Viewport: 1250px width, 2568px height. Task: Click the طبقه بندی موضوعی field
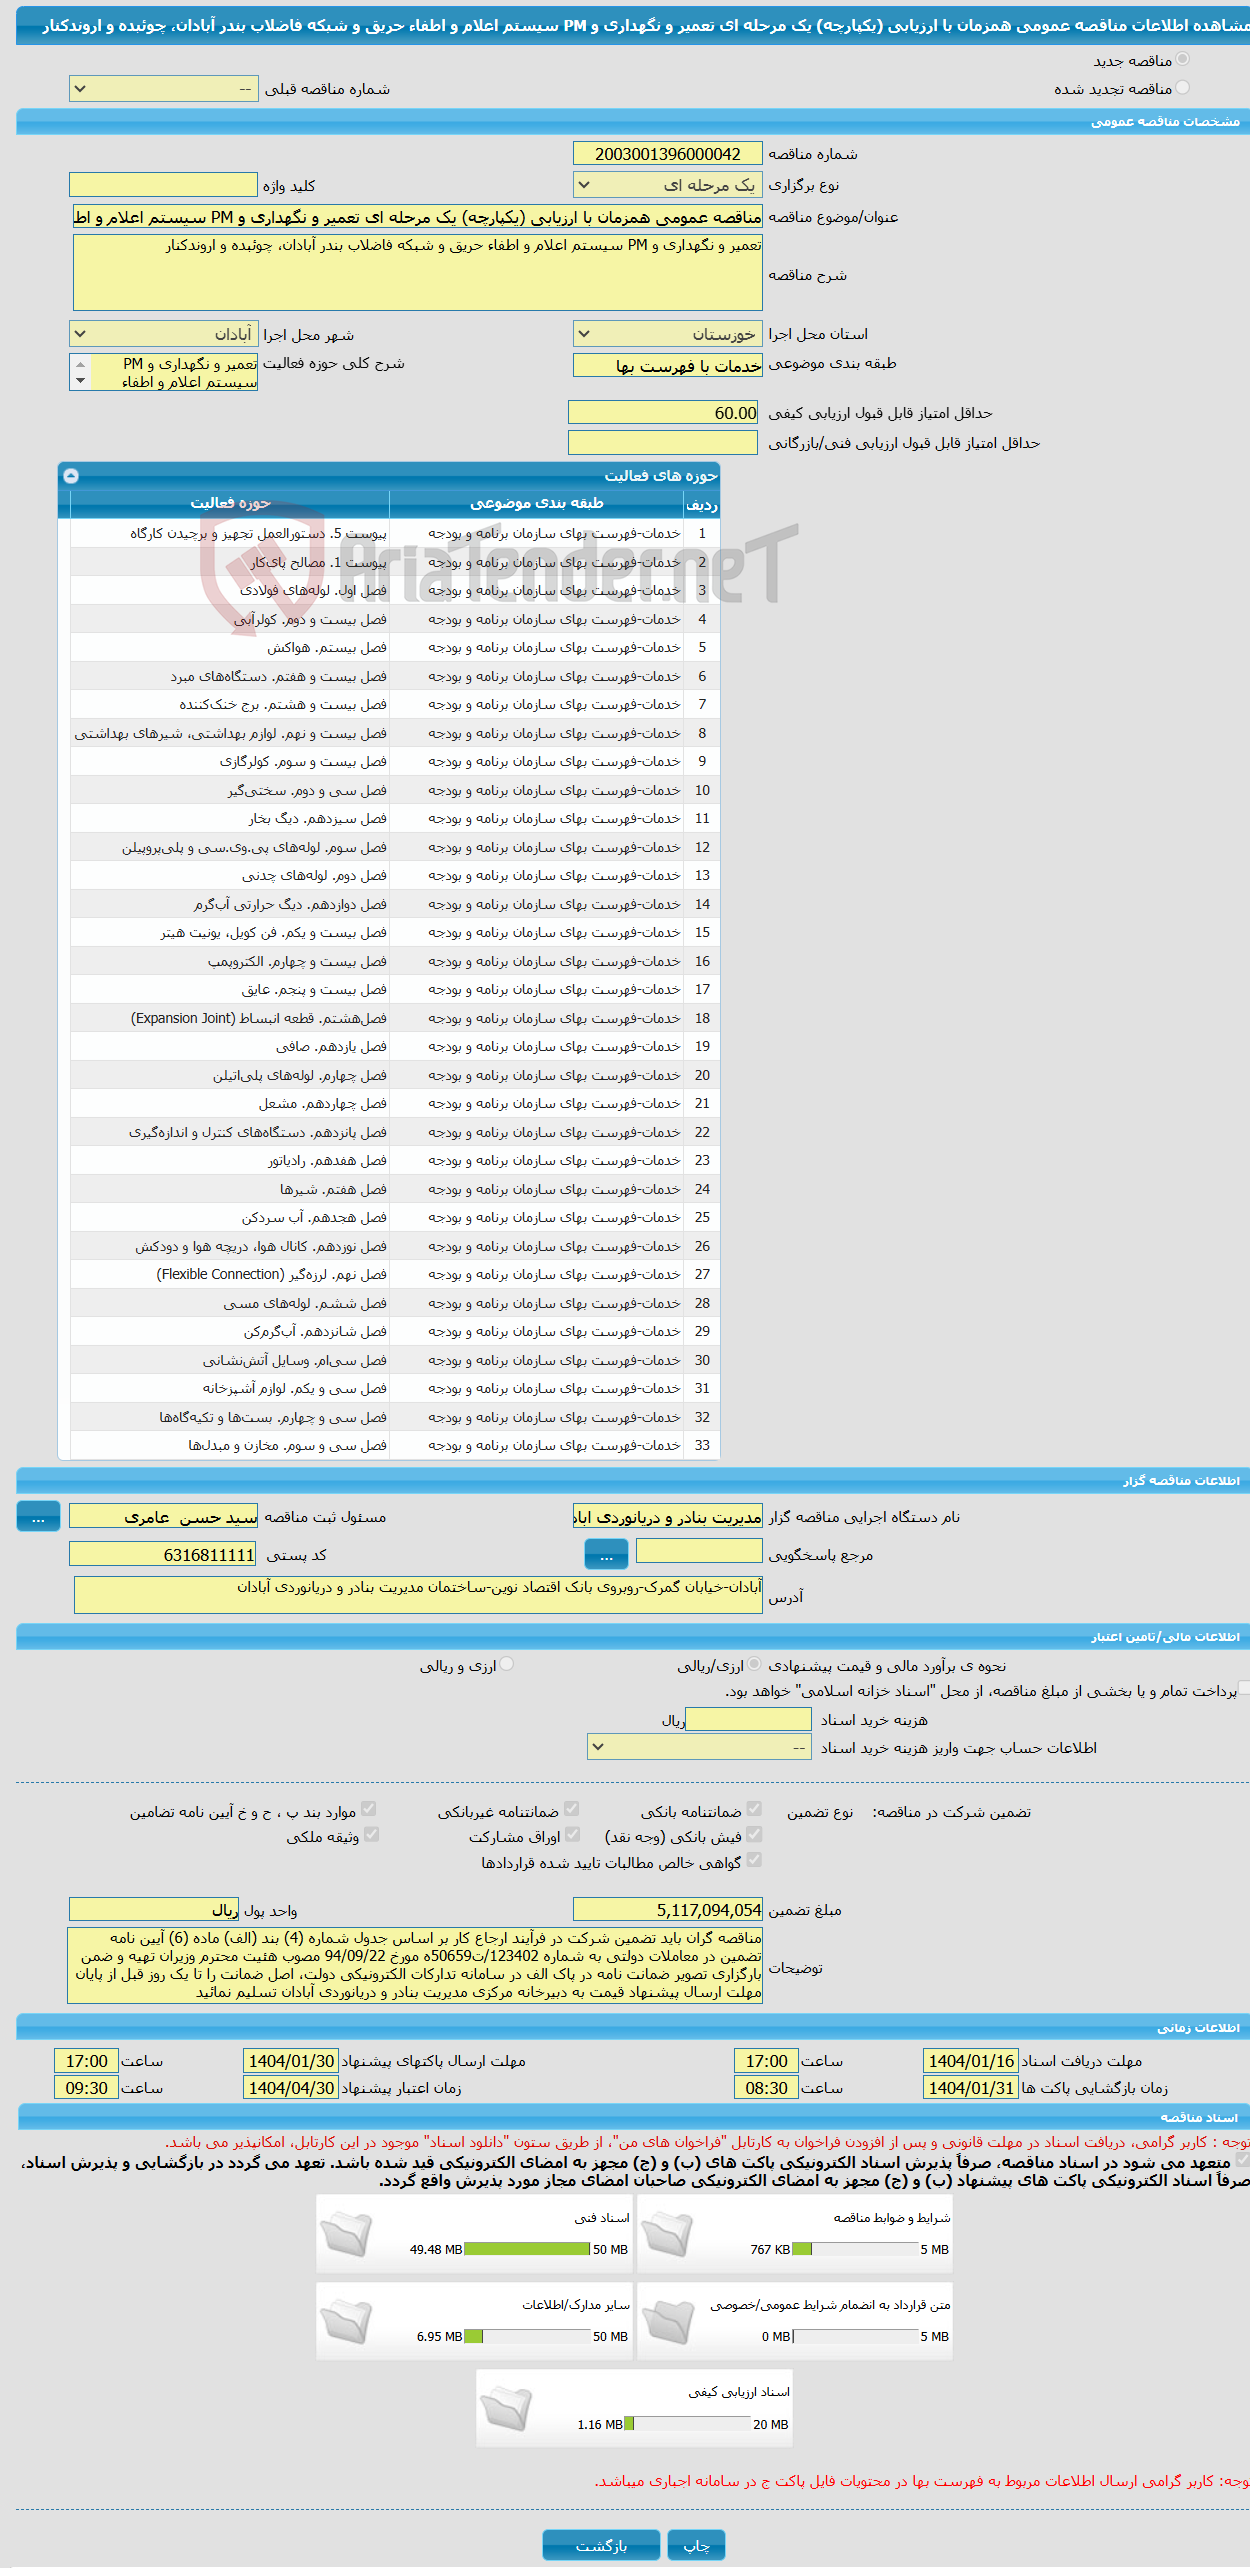point(668,366)
